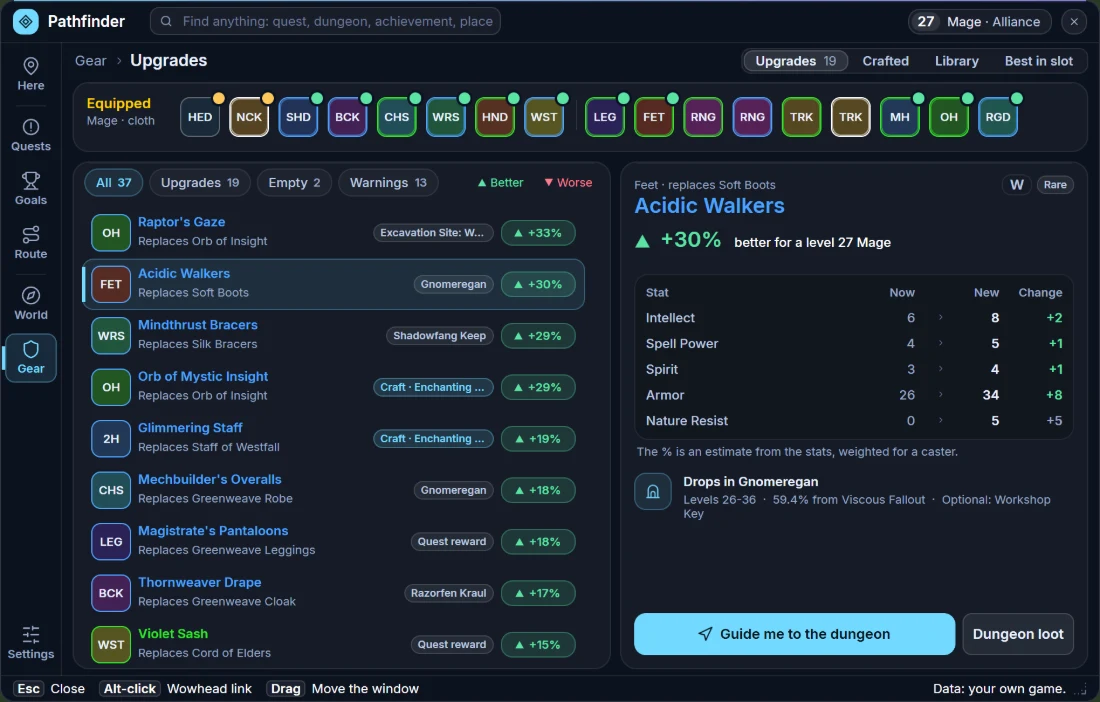Filter list by All 37
1100x702 pixels.
pos(114,182)
